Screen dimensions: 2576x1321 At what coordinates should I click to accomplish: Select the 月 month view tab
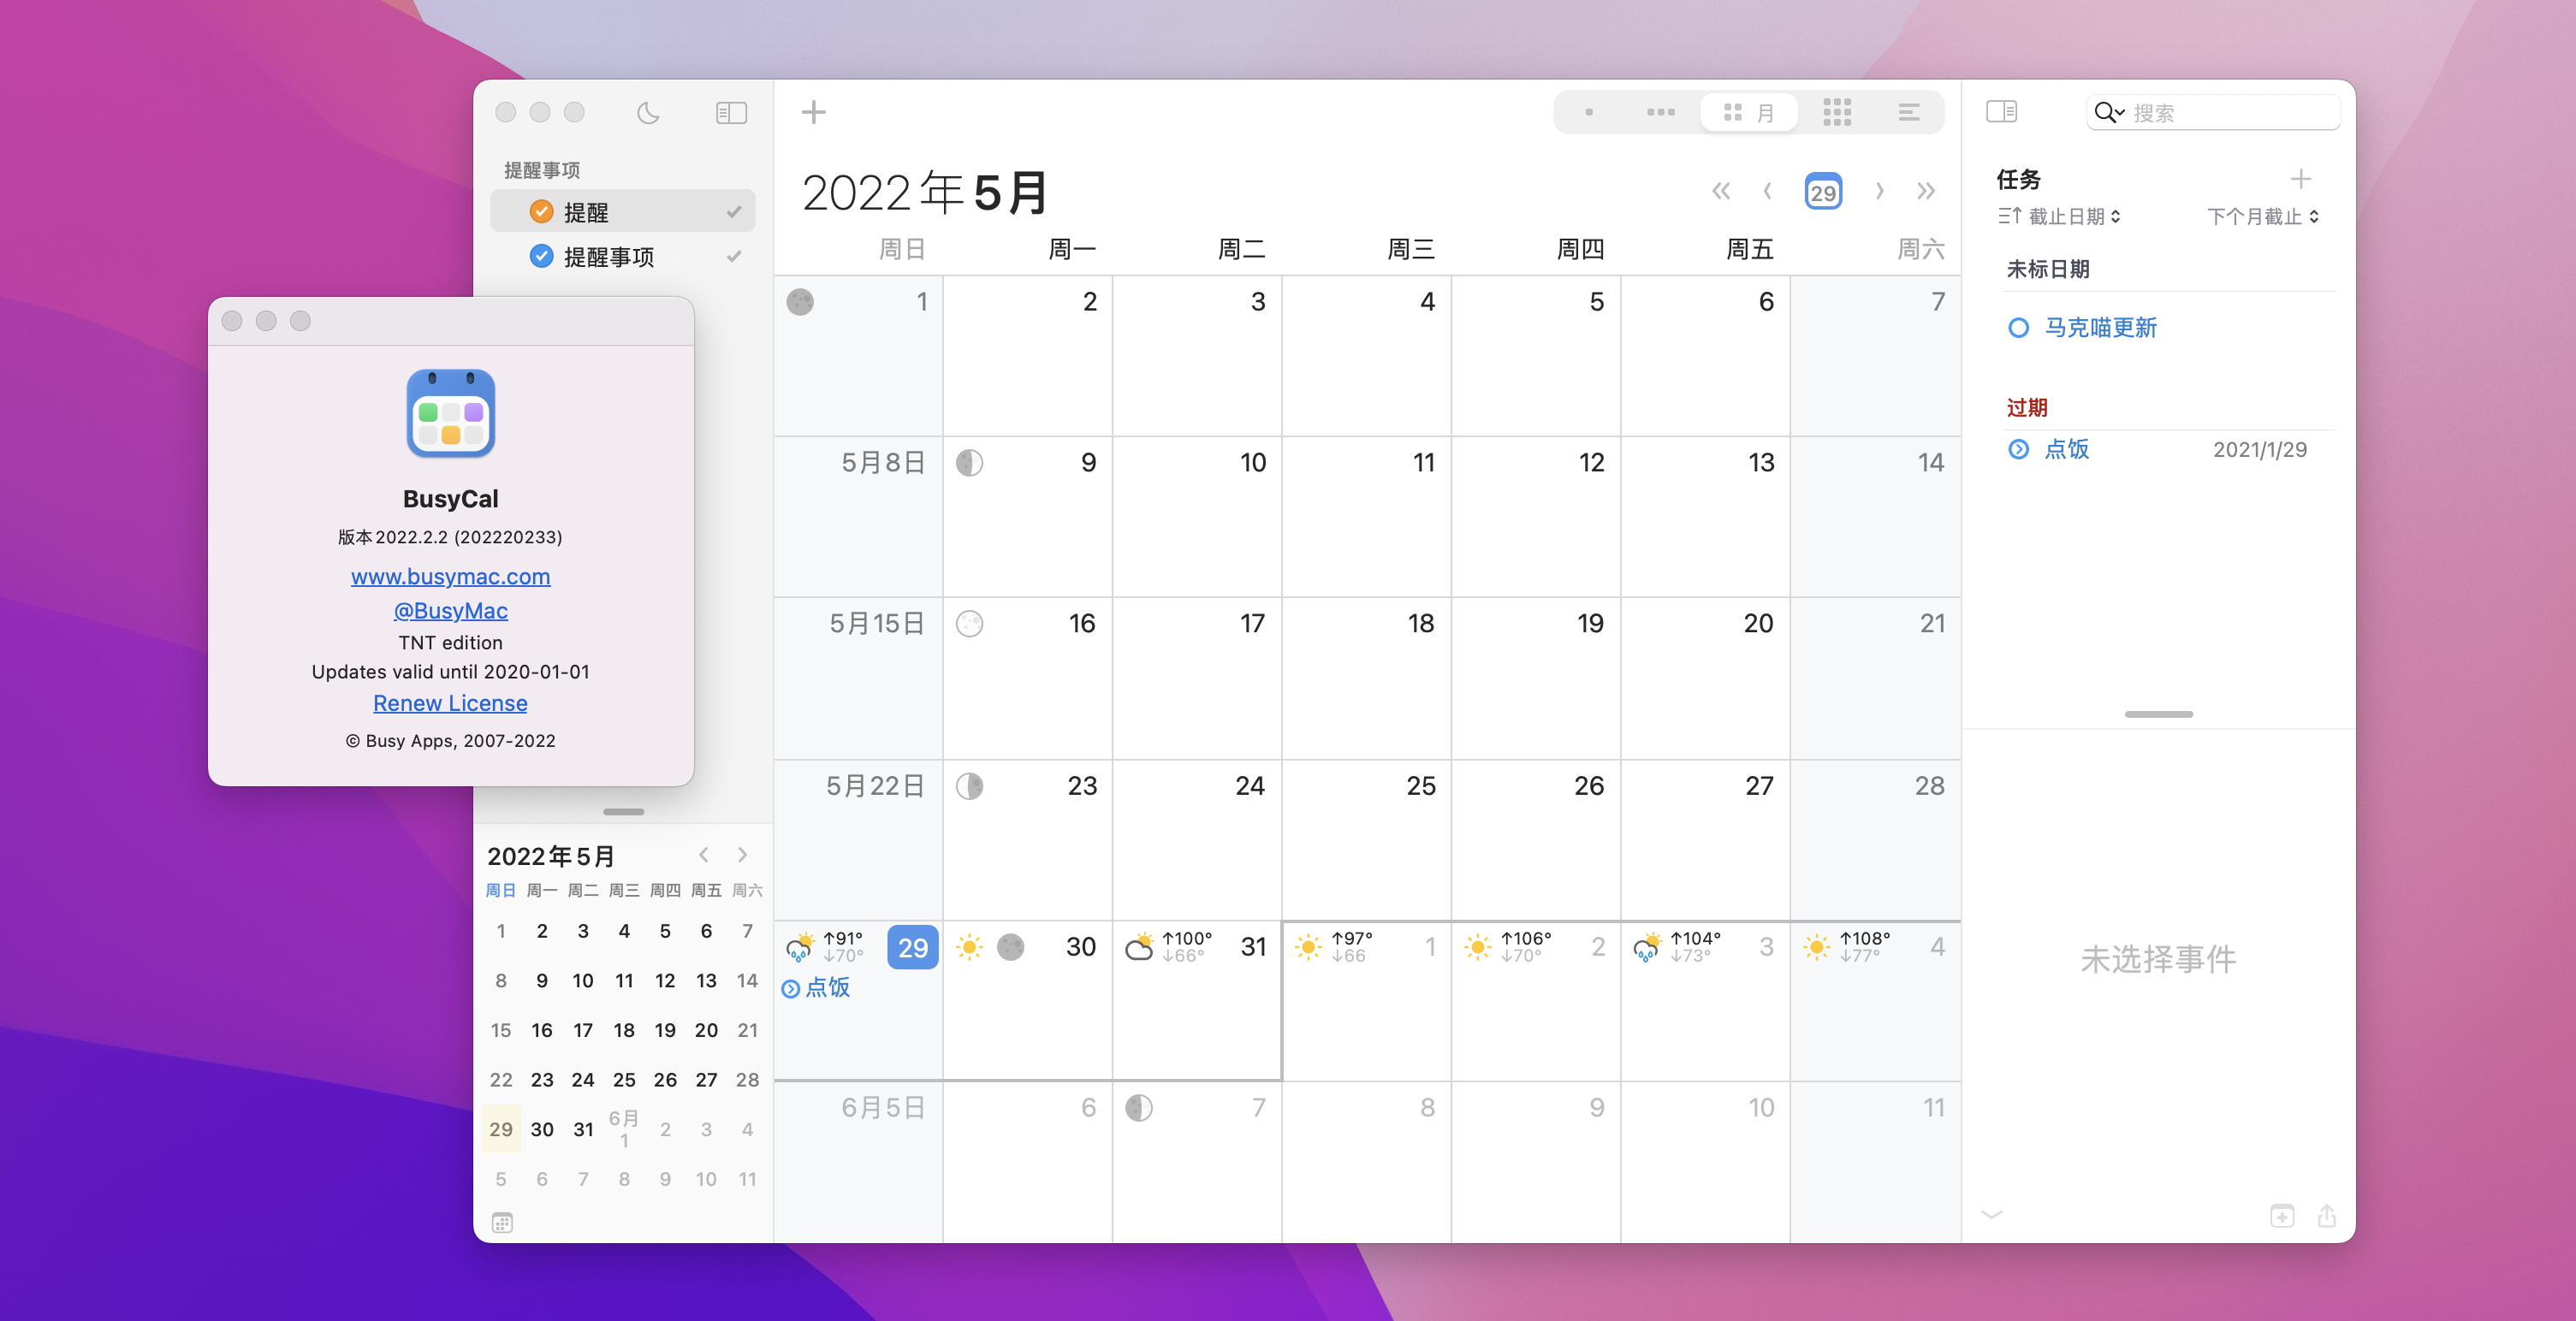coord(1749,112)
